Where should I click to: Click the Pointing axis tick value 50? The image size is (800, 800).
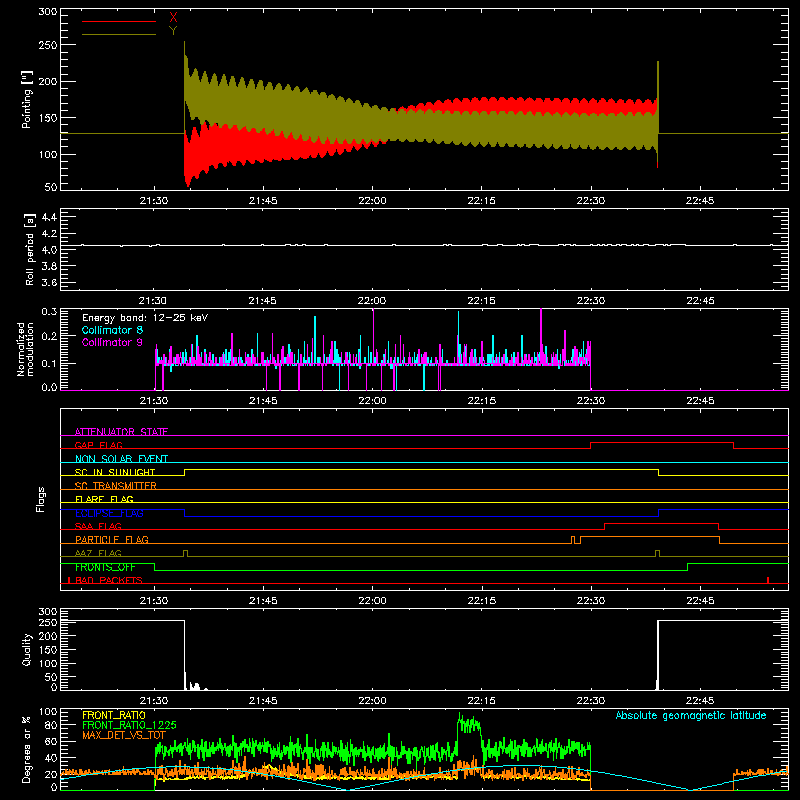pyautogui.click(x=51, y=187)
